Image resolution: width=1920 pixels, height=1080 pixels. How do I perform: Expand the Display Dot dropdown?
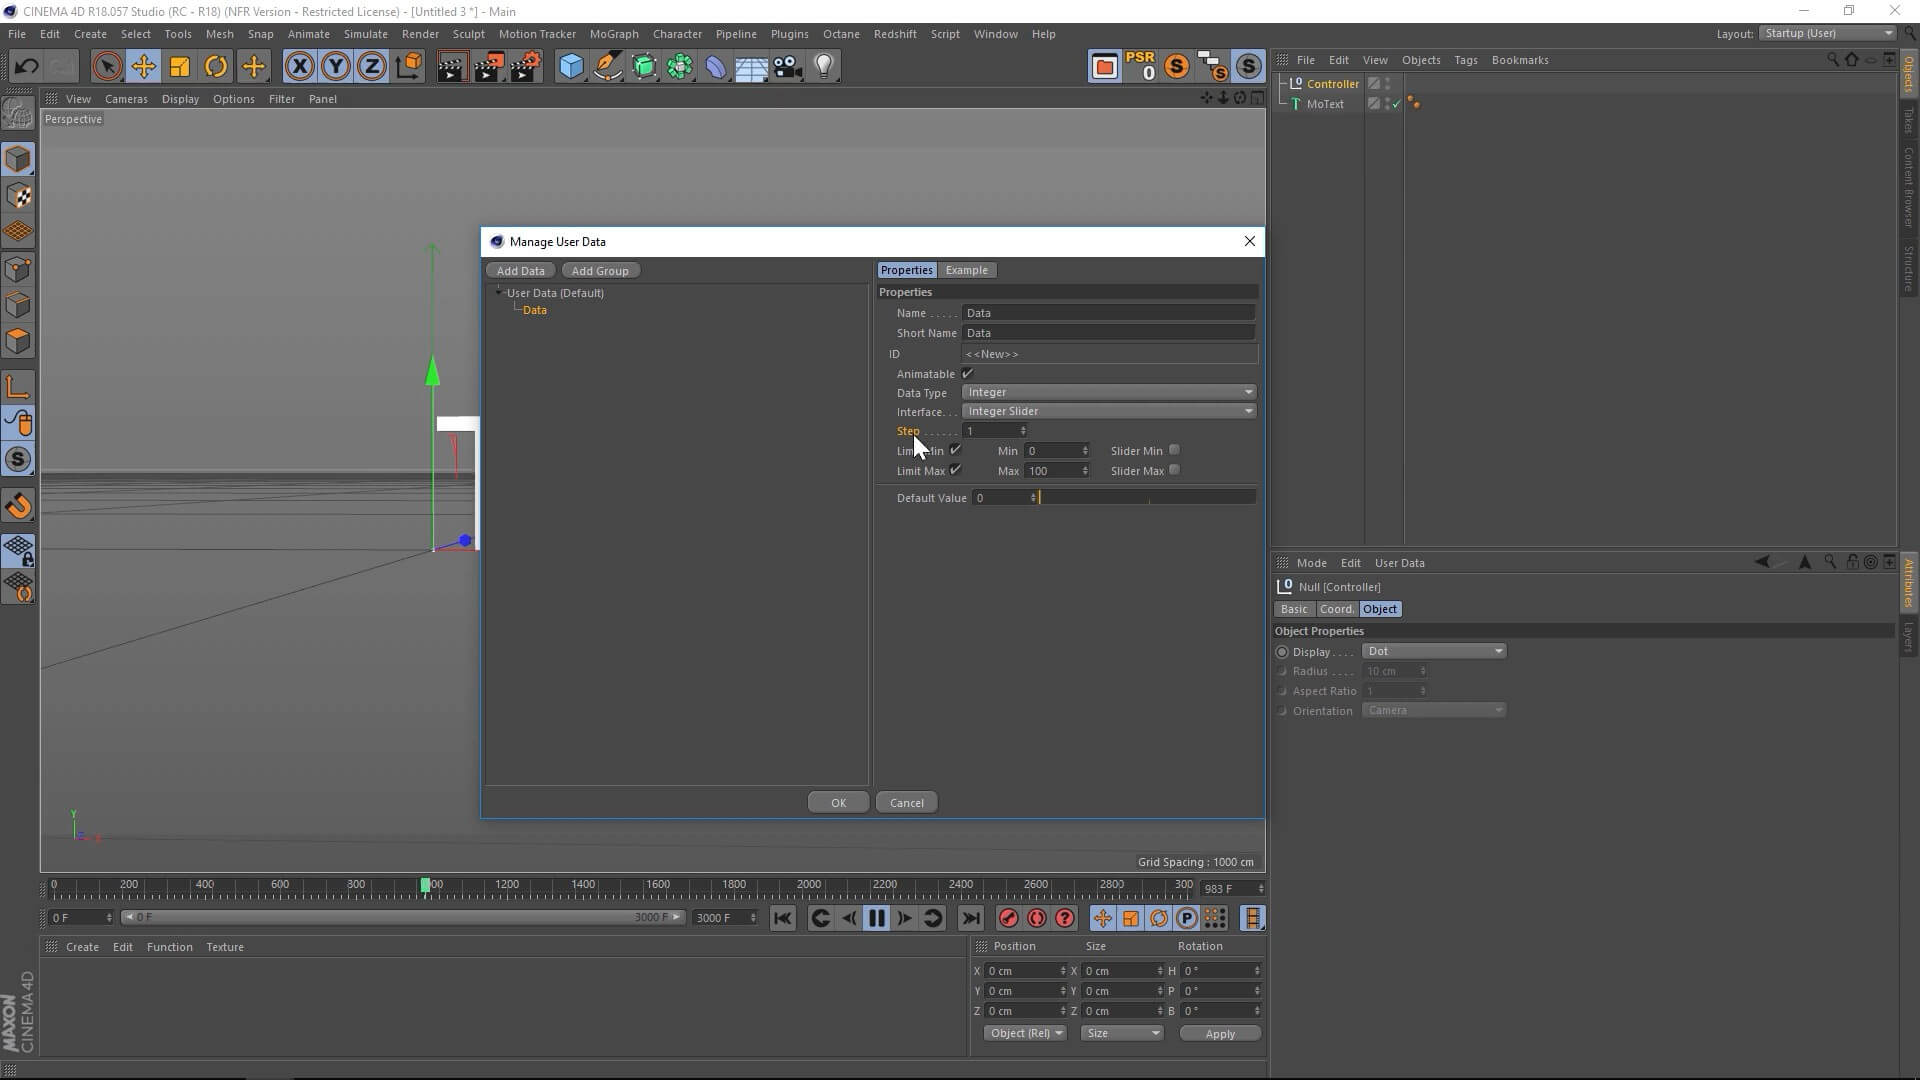click(x=1434, y=651)
